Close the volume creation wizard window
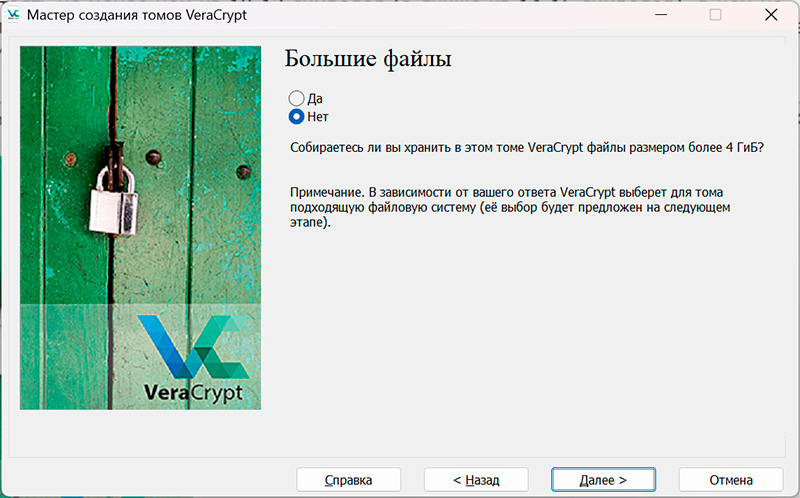Image resolution: width=800 pixels, height=498 pixels. [x=771, y=15]
